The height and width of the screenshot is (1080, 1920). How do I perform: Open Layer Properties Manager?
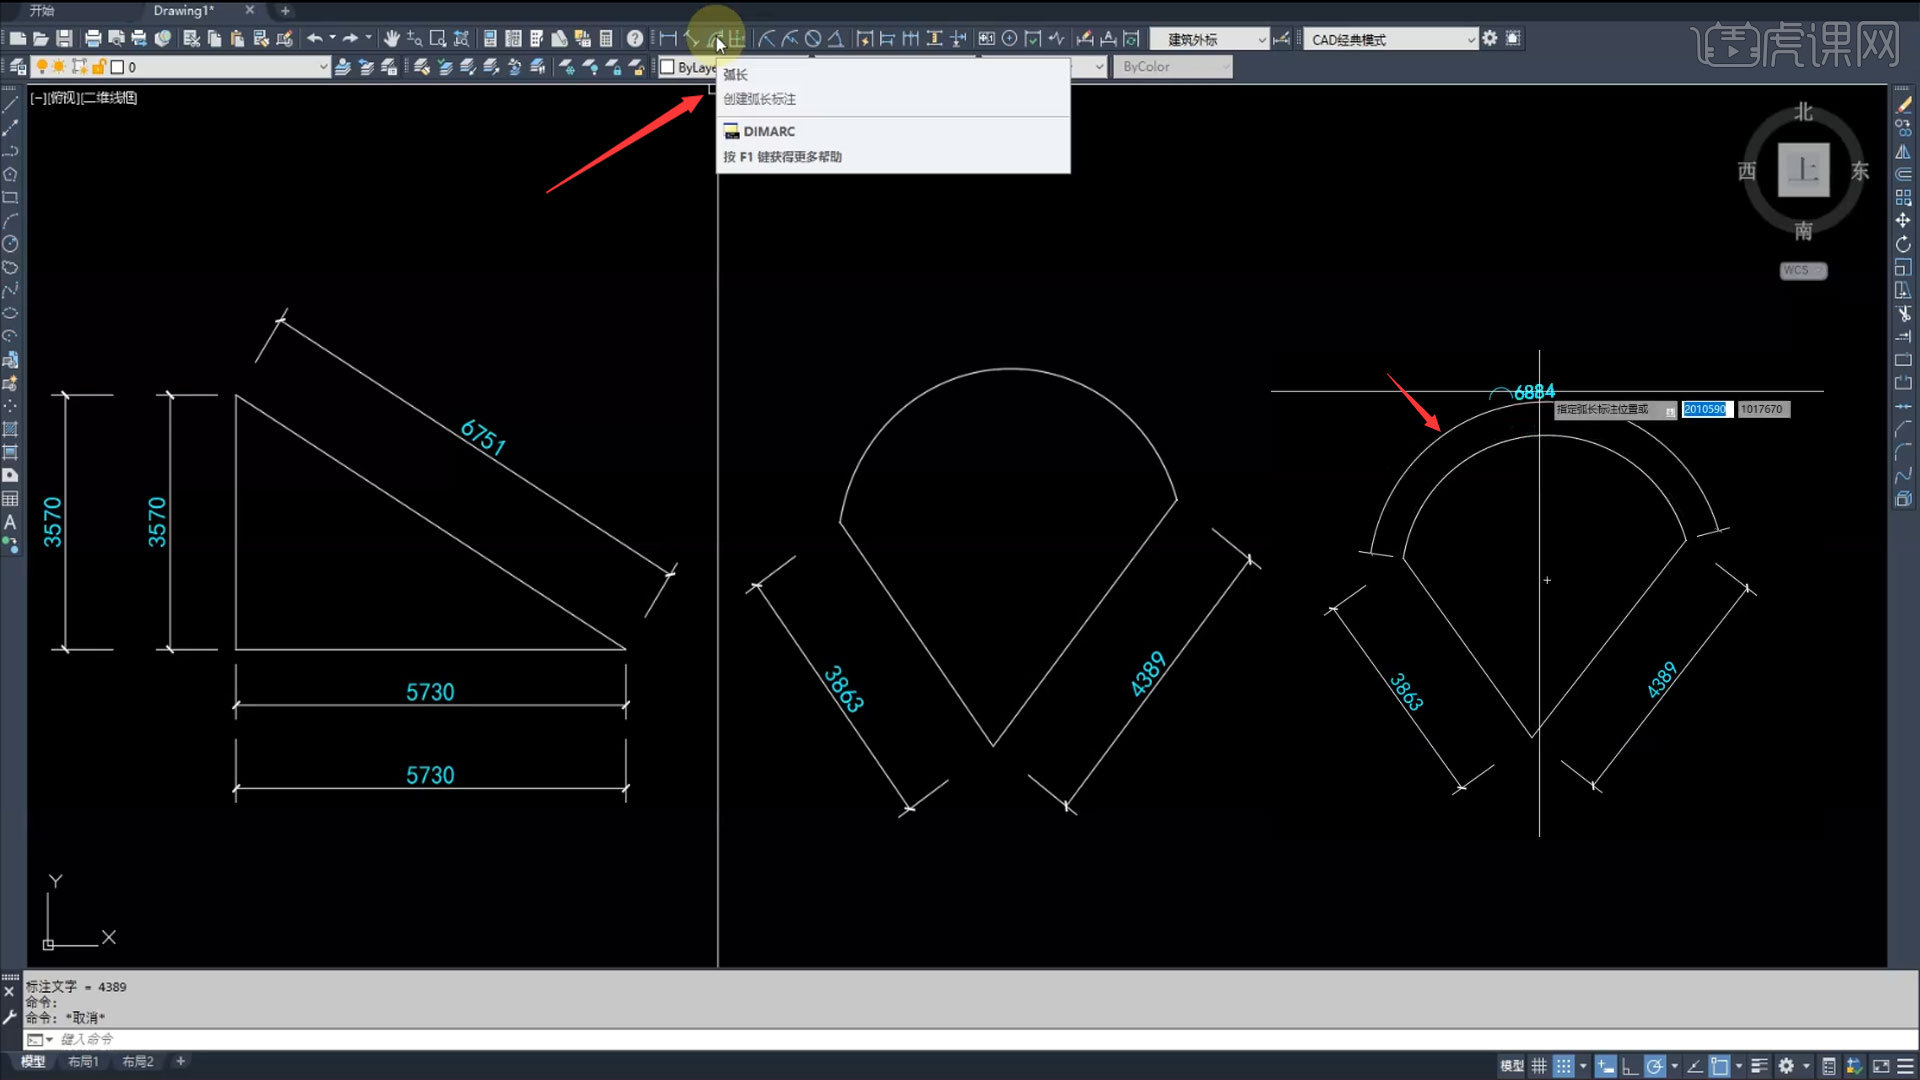[18, 67]
